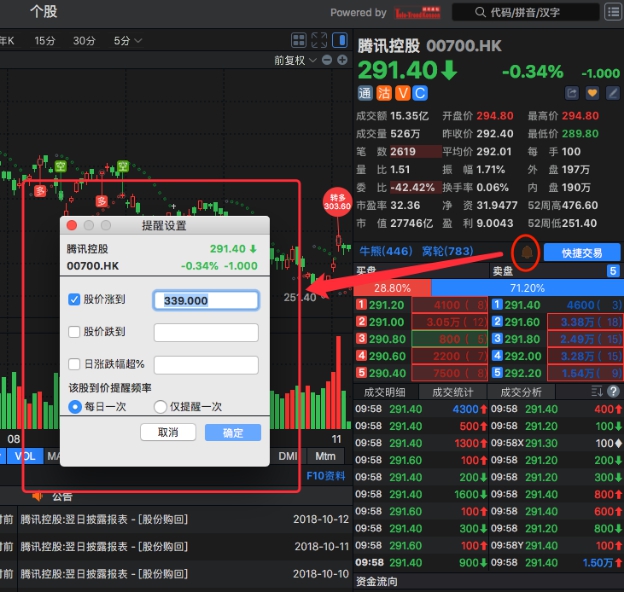Viewport: 624px width, 592px height.
Task: Select bid level 1 price 291.20
Action: click(386, 305)
